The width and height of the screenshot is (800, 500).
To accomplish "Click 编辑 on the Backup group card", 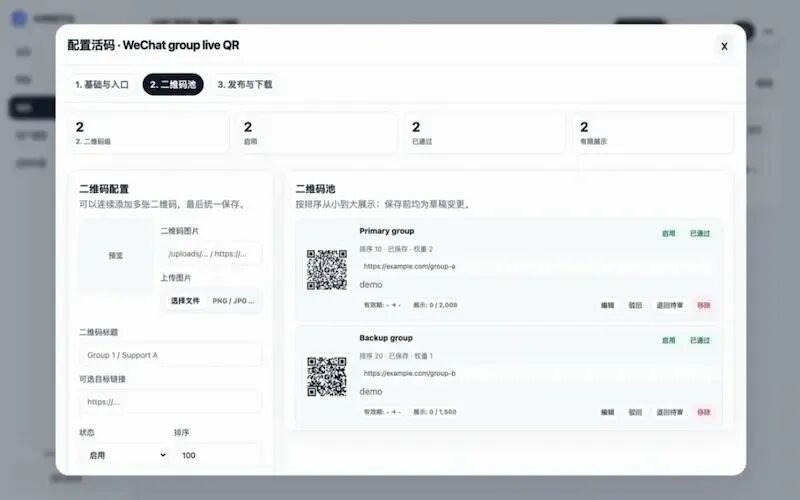I will pyautogui.click(x=607, y=412).
